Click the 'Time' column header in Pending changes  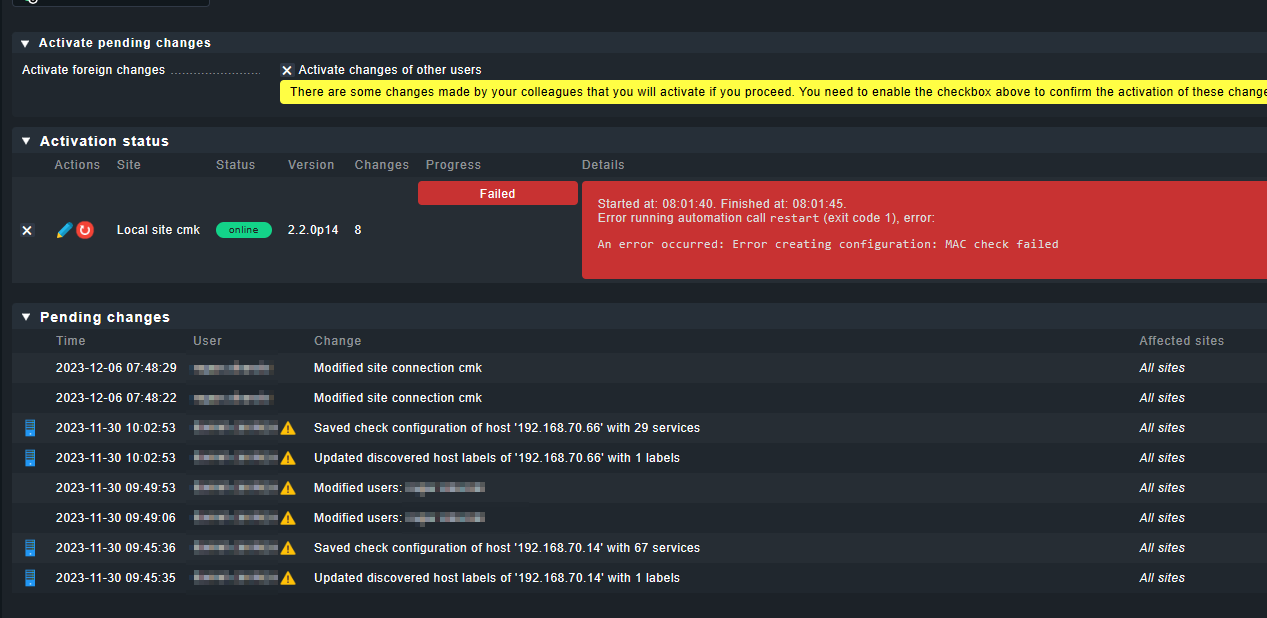pyautogui.click(x=71, y=341)
